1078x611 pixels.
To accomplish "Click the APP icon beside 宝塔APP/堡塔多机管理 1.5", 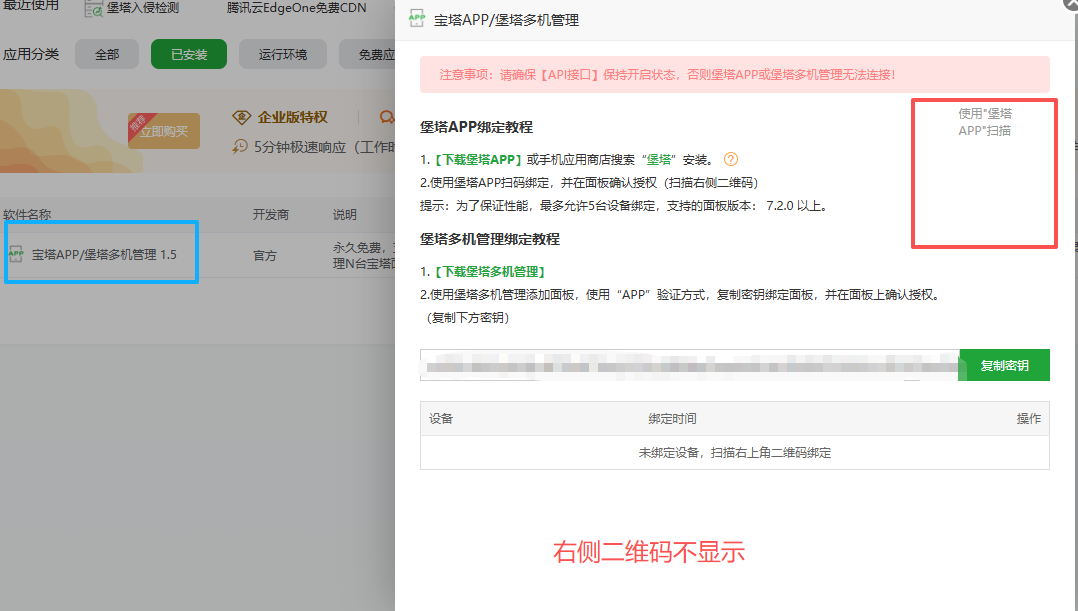I will 16,254.
